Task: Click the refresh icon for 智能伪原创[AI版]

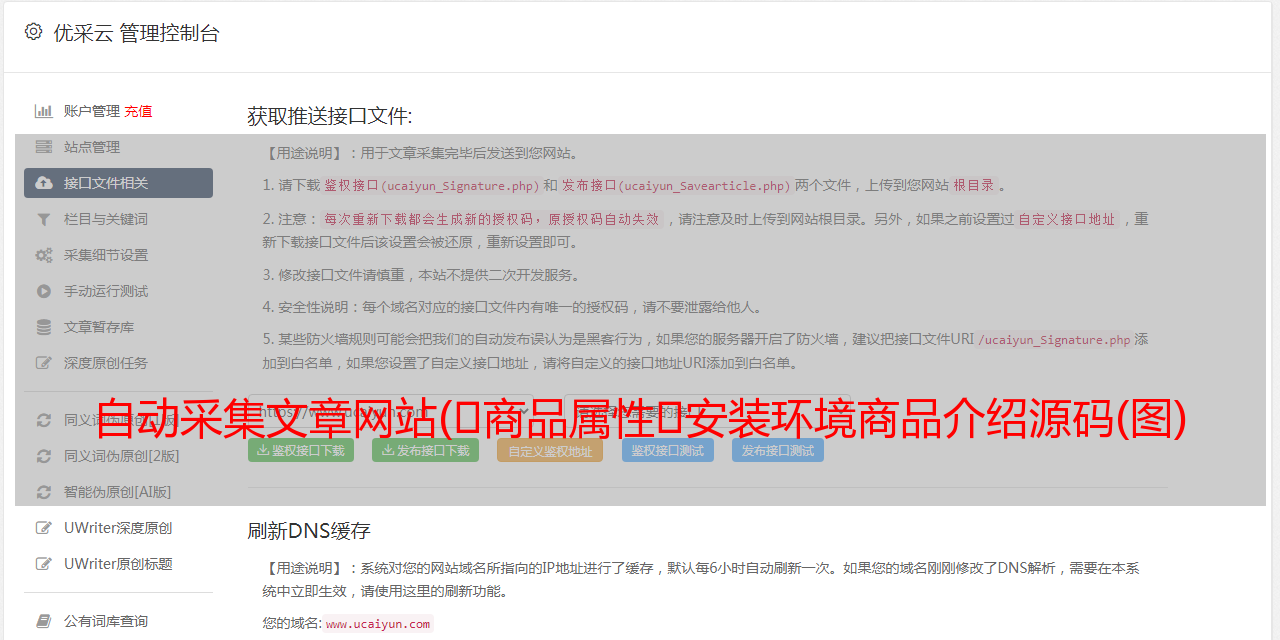Action: 43,492
